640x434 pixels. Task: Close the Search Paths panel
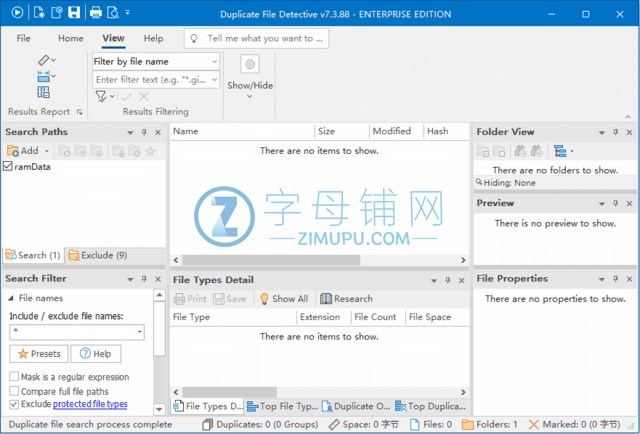coord(158,132)
